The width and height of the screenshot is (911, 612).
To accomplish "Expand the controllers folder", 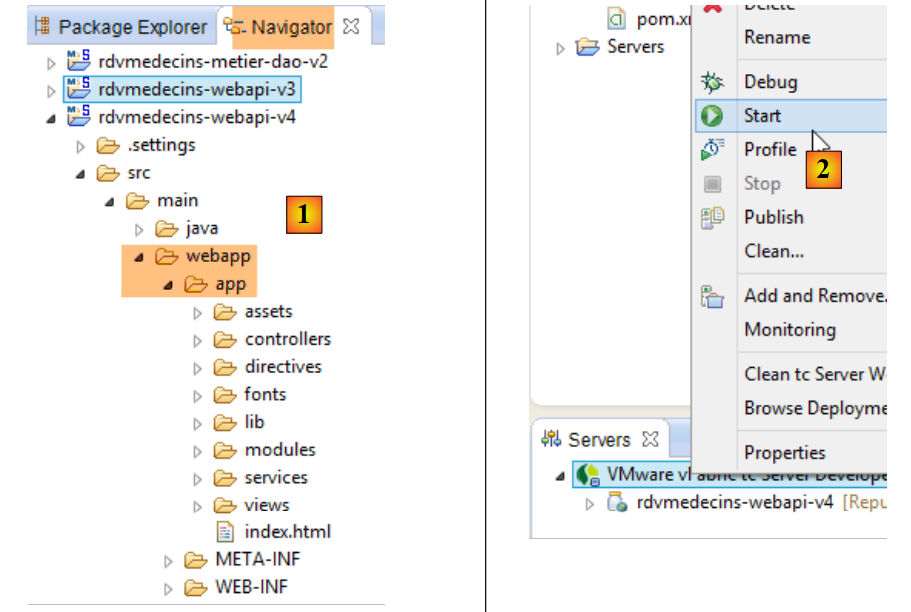I will (197, 340).
